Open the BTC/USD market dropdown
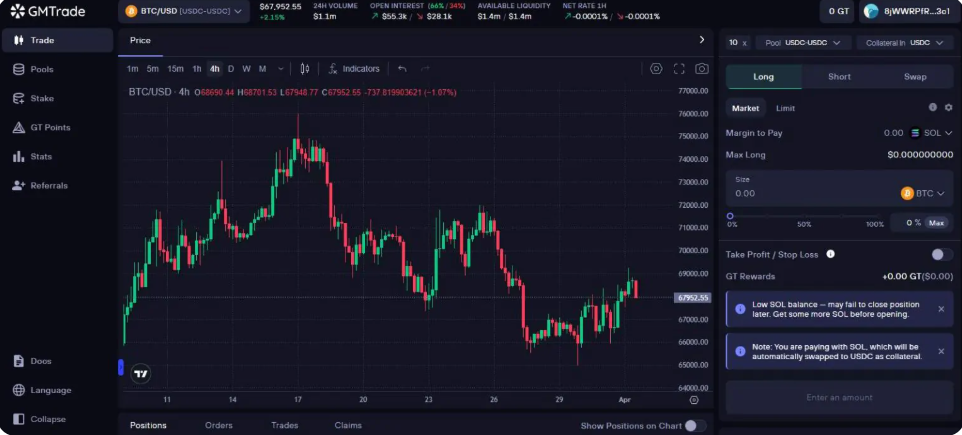Viewport: 962px width, 435px height. click(183, 11)
